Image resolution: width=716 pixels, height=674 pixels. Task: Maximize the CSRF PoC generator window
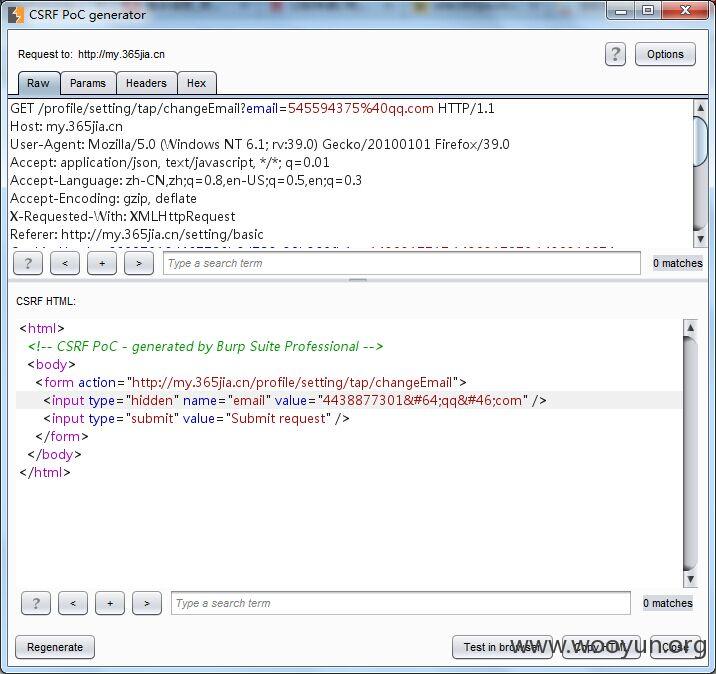(648, 11)
